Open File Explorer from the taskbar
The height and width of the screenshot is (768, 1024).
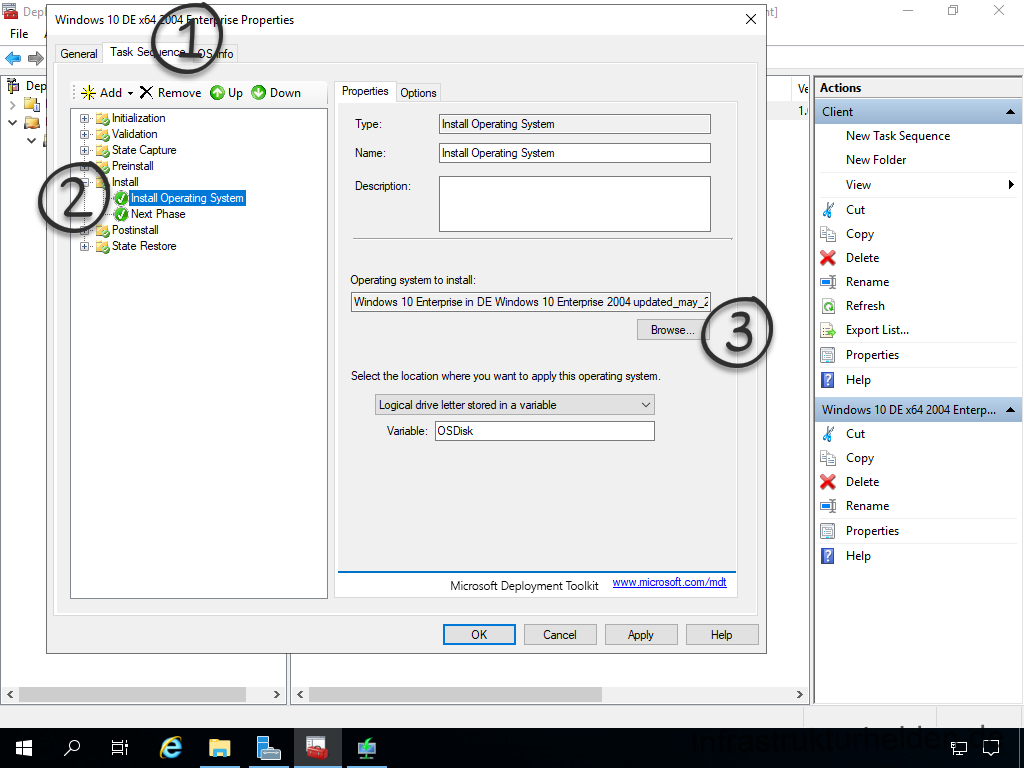220,748
